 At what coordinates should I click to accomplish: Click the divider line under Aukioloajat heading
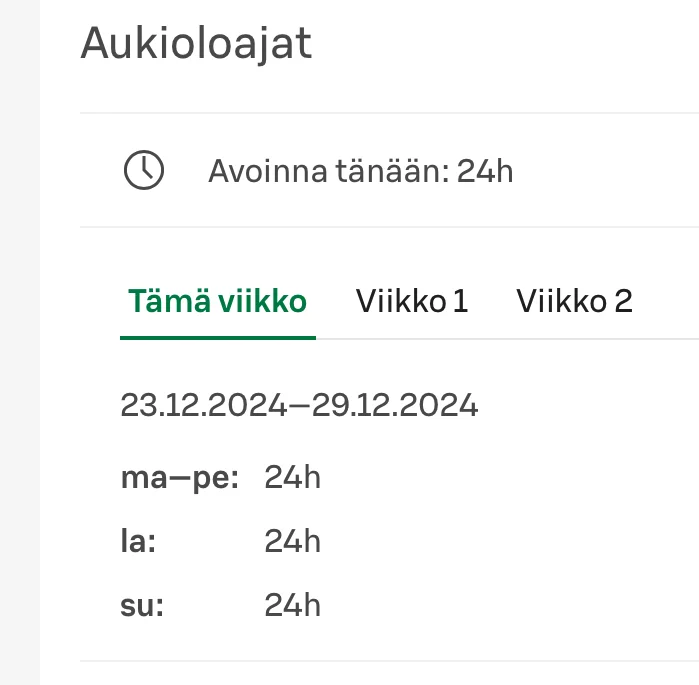pyautogui.click(x=389, y=113)
